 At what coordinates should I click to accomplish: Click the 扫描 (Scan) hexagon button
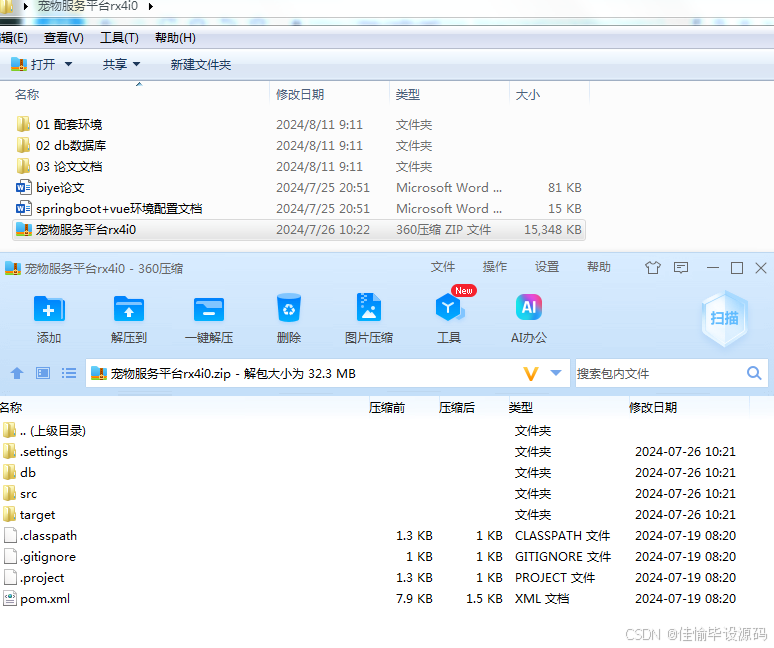click(725, 318)
